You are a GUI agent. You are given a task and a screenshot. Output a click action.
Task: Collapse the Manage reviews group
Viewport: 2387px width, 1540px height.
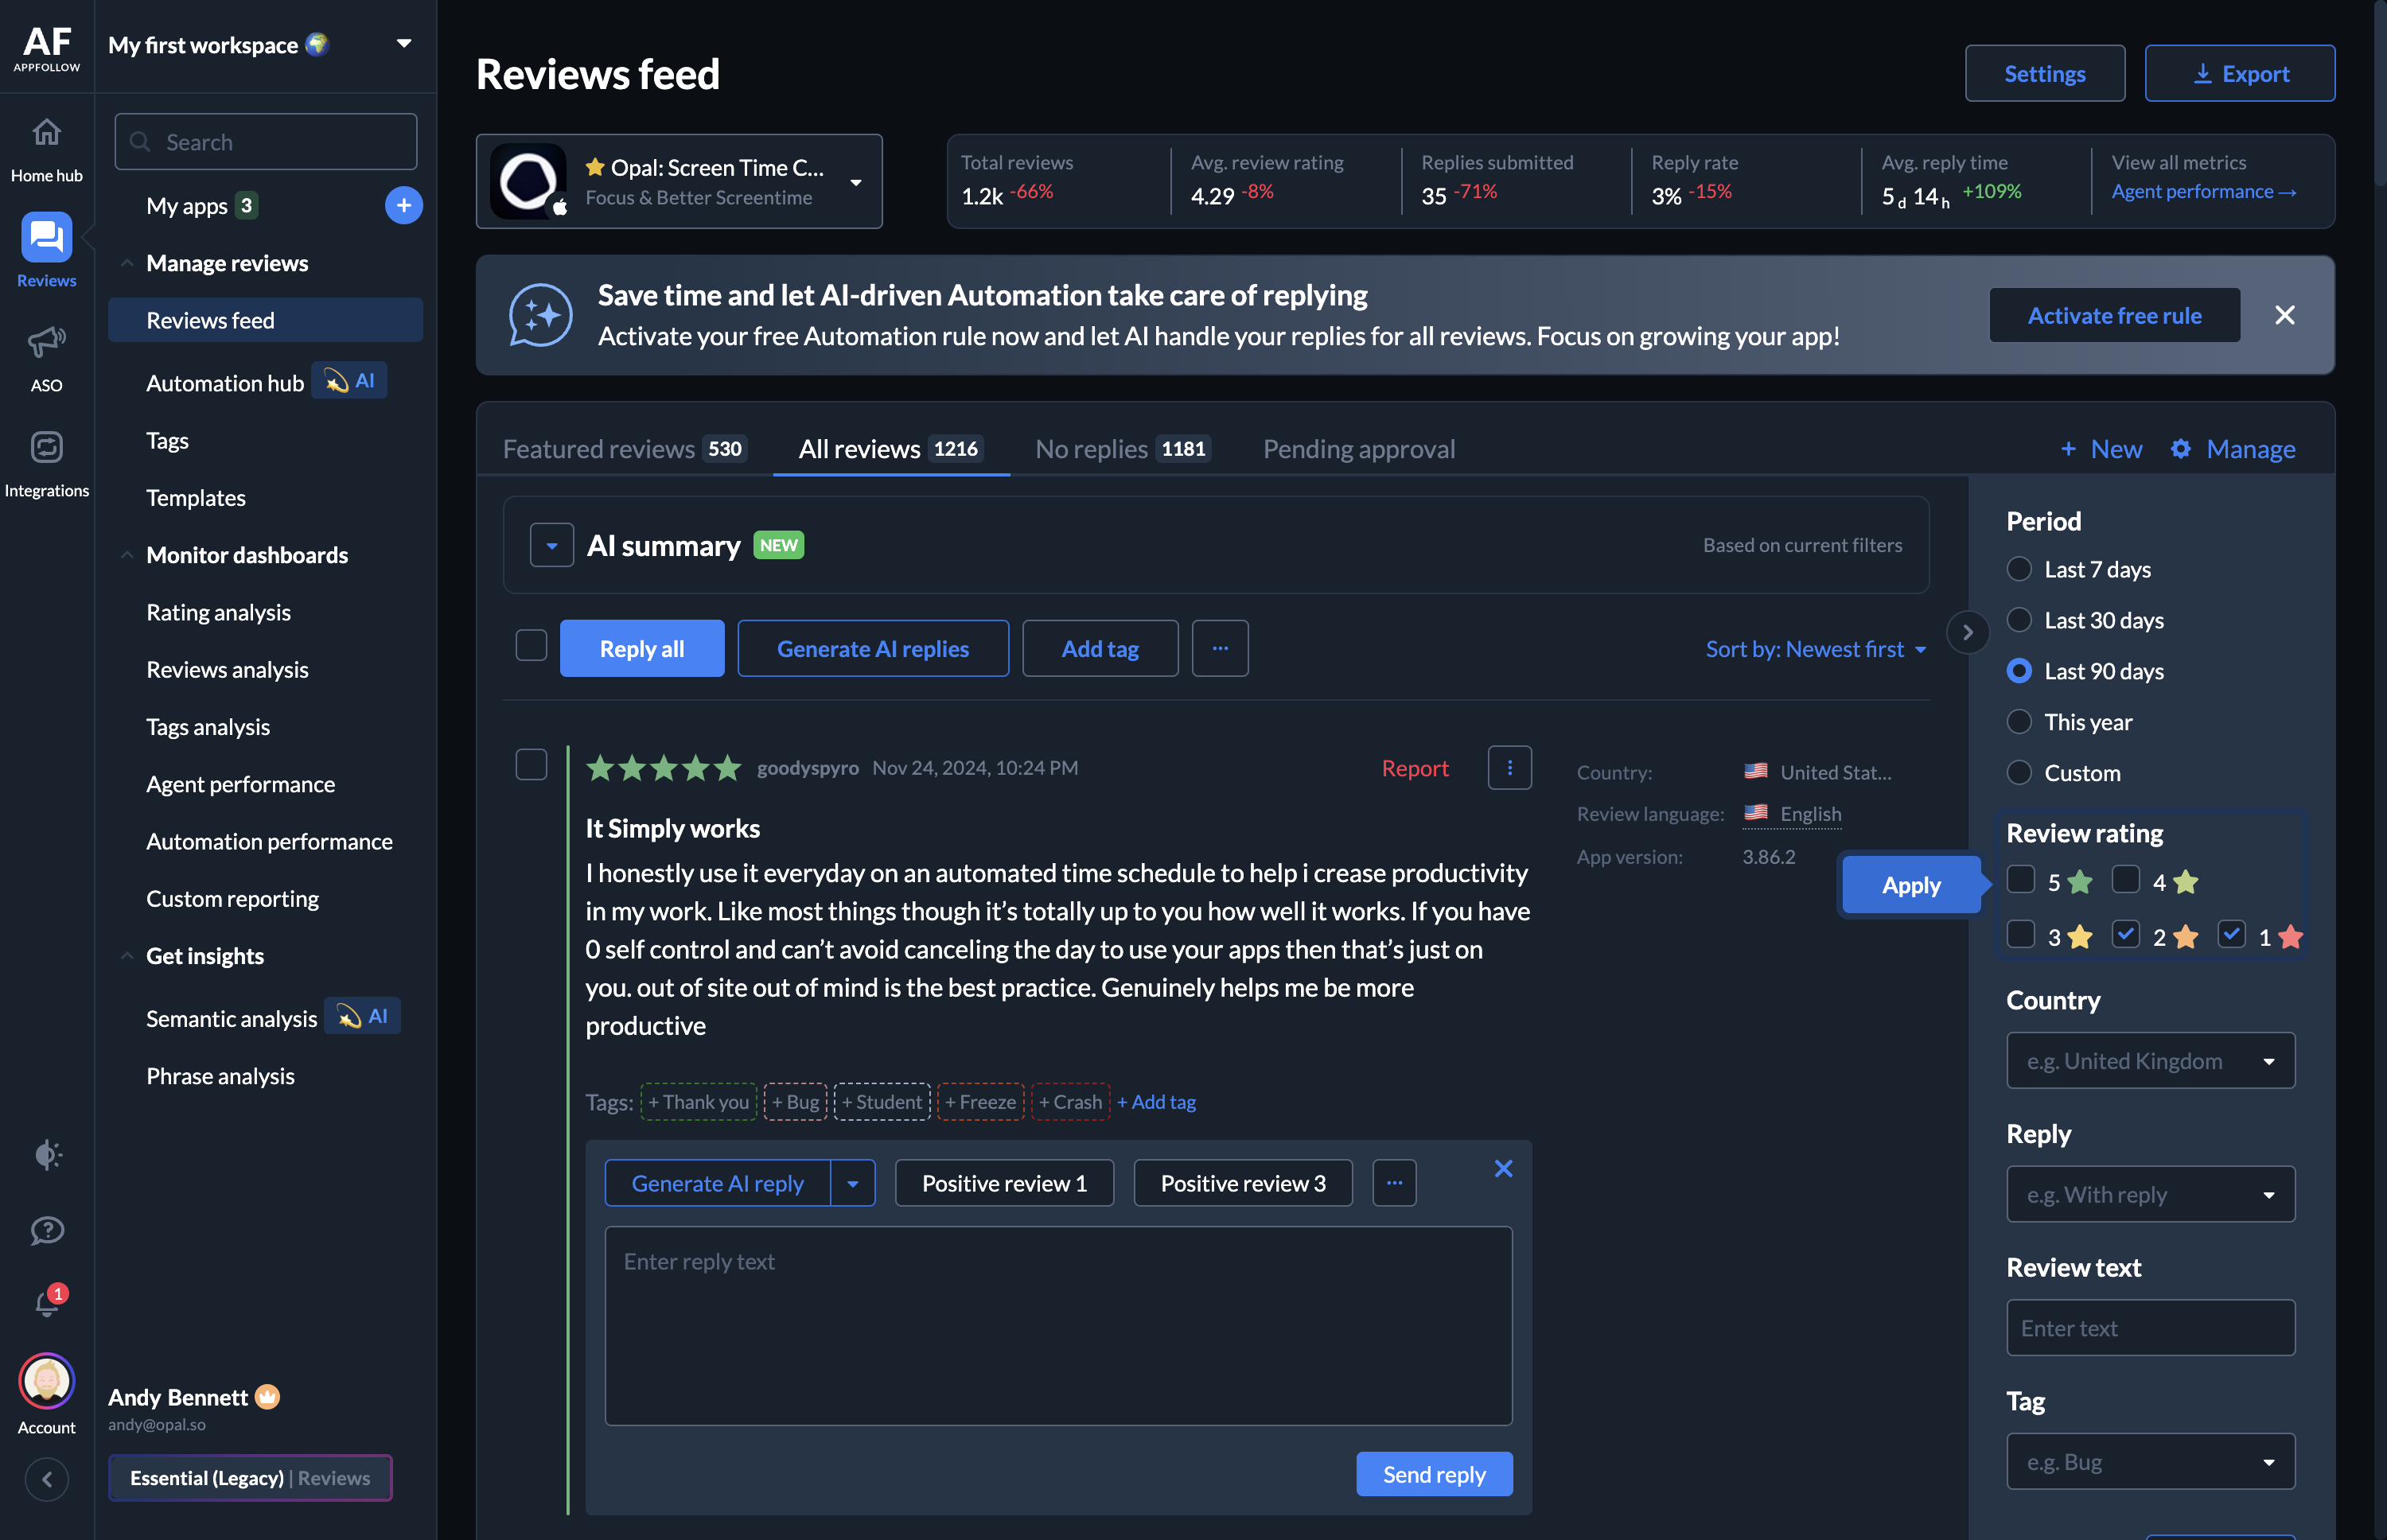point(127,263)
